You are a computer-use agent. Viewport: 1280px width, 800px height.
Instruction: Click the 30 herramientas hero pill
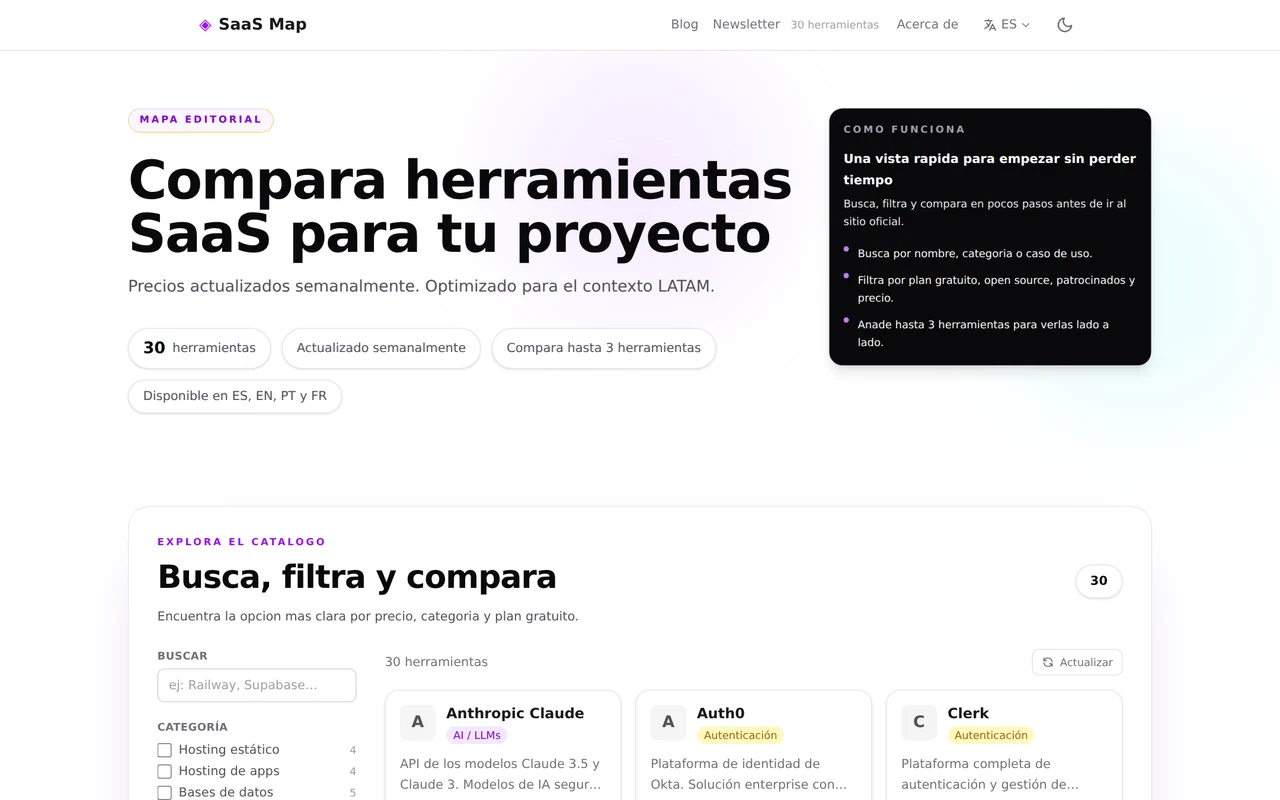[x=199, y=348]
